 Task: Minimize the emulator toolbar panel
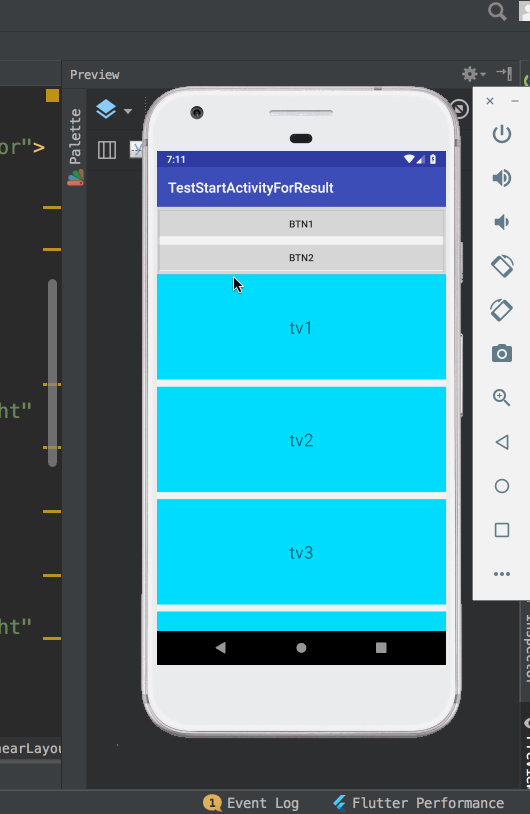click(515, 101)
